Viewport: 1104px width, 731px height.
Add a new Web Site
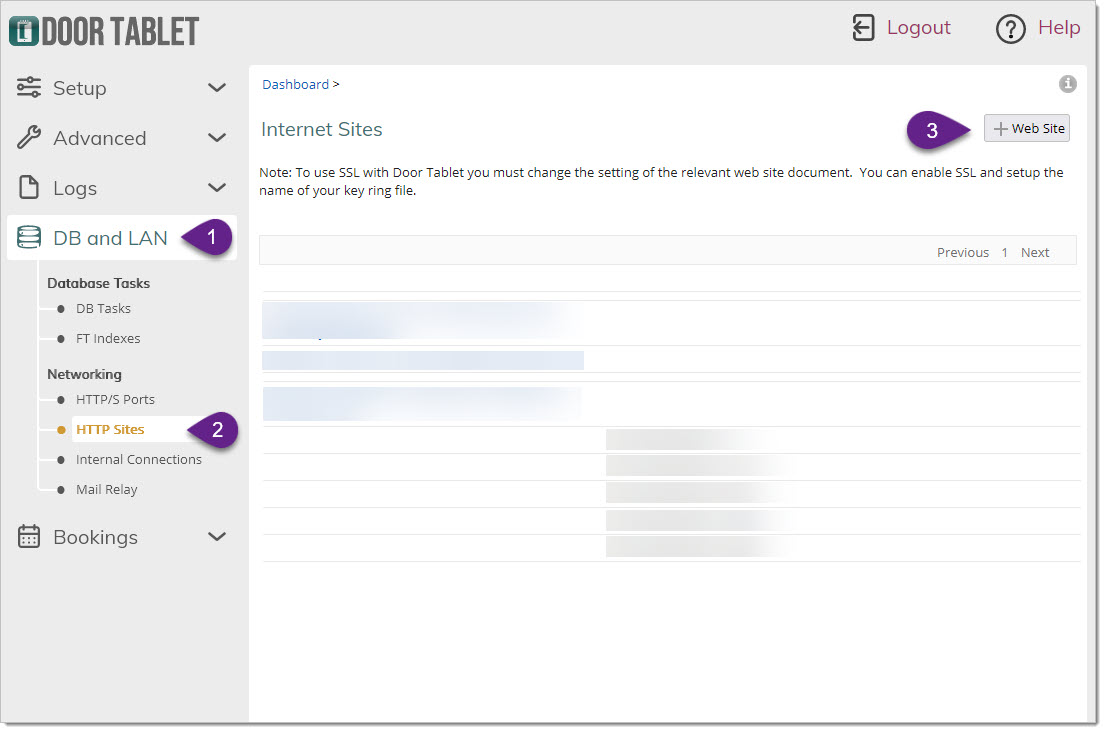tap(1027, 129)
